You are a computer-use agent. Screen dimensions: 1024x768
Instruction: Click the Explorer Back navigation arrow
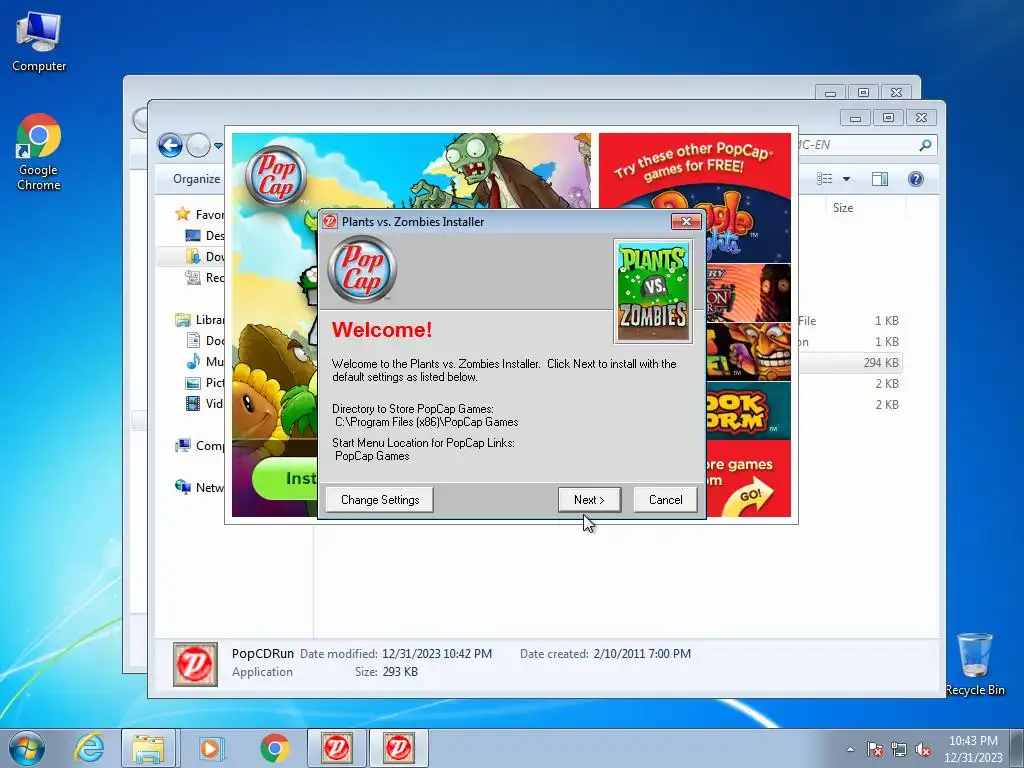[x=170, y=145]
